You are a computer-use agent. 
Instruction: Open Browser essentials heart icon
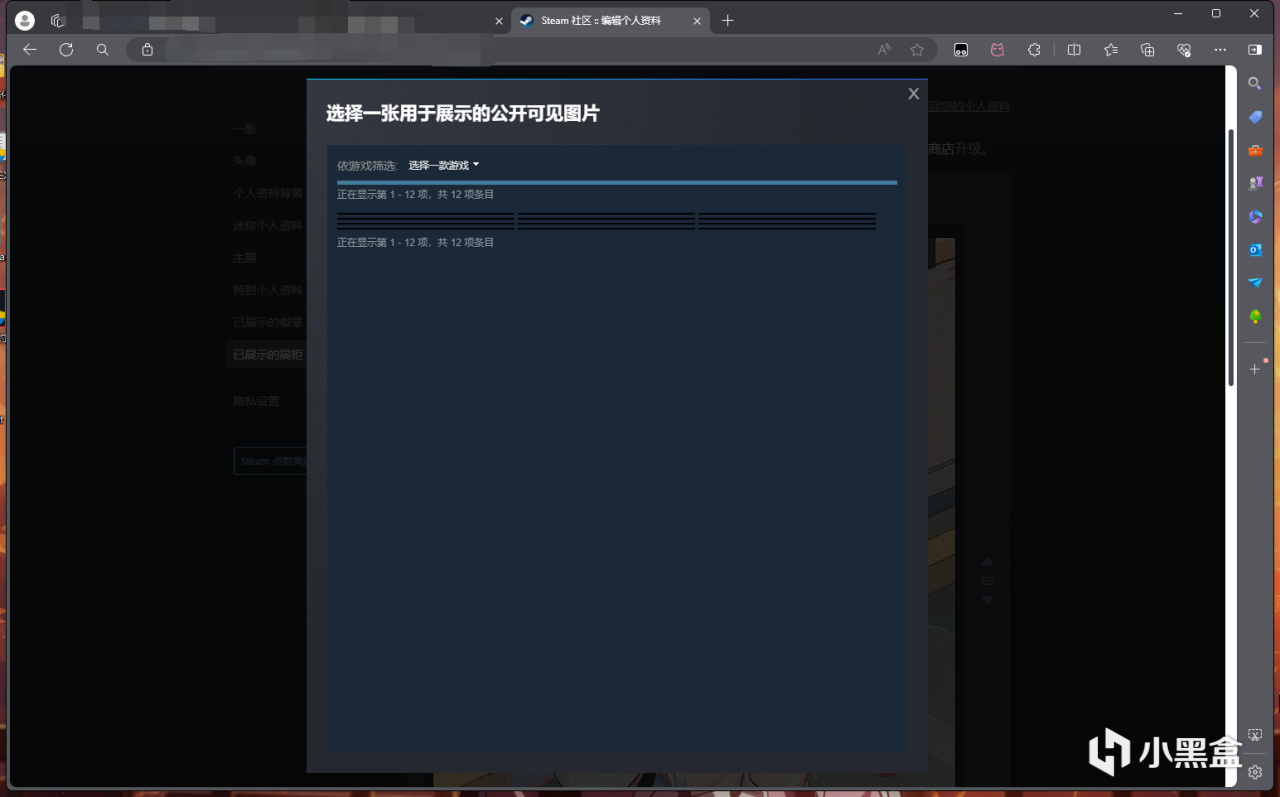pos(1184,49)
